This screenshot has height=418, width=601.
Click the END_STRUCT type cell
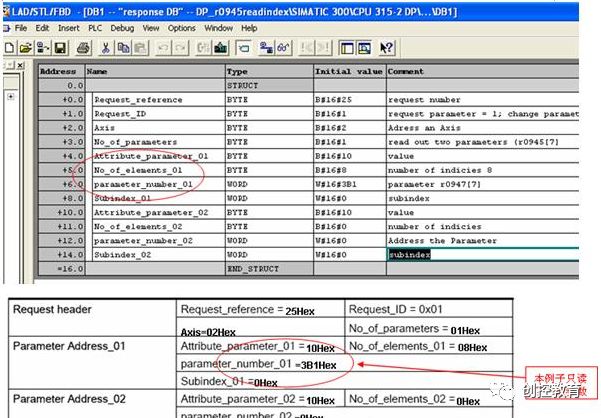(x=269, y=269)
